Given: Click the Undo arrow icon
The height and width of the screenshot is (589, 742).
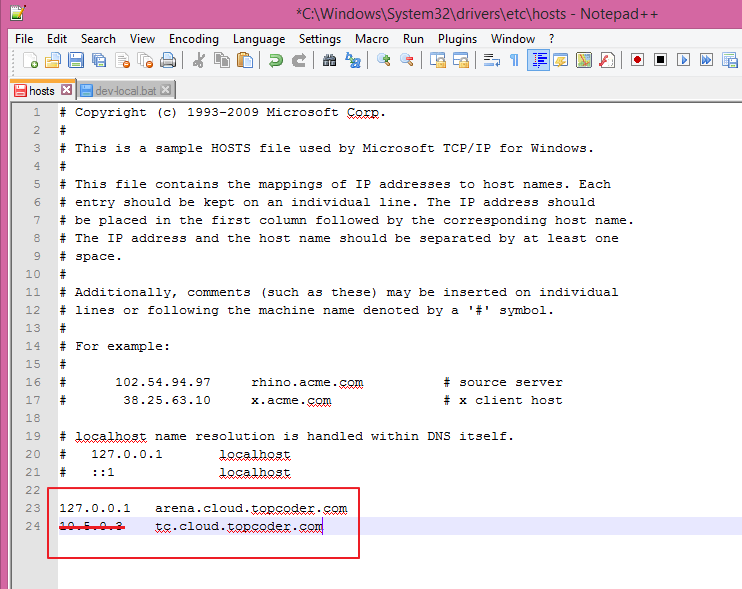Looking at the screenshot, I should 275,60.
